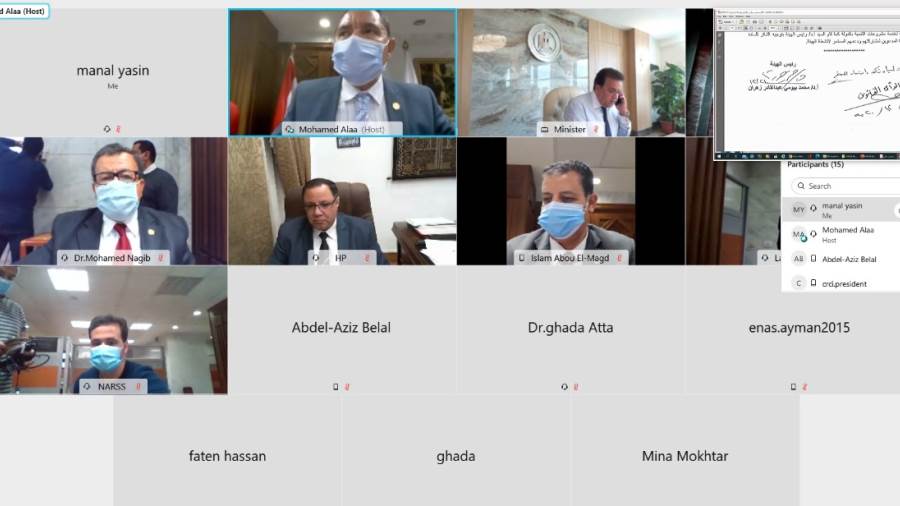Image resolution: width=900 pixels, height=506 pixels.
Task: Click the mobile icon under enas.ayman2015 name
Action: (793, 387)
